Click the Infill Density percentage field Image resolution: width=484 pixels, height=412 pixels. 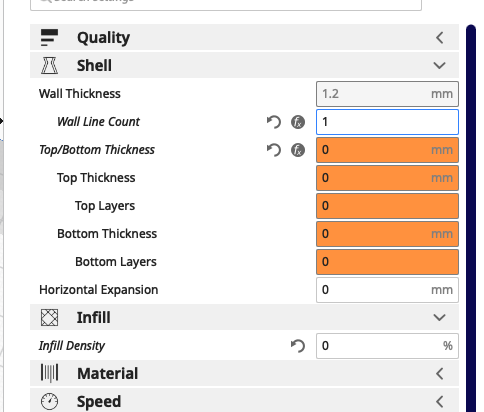pyautogui.click(x=387, y=346)
